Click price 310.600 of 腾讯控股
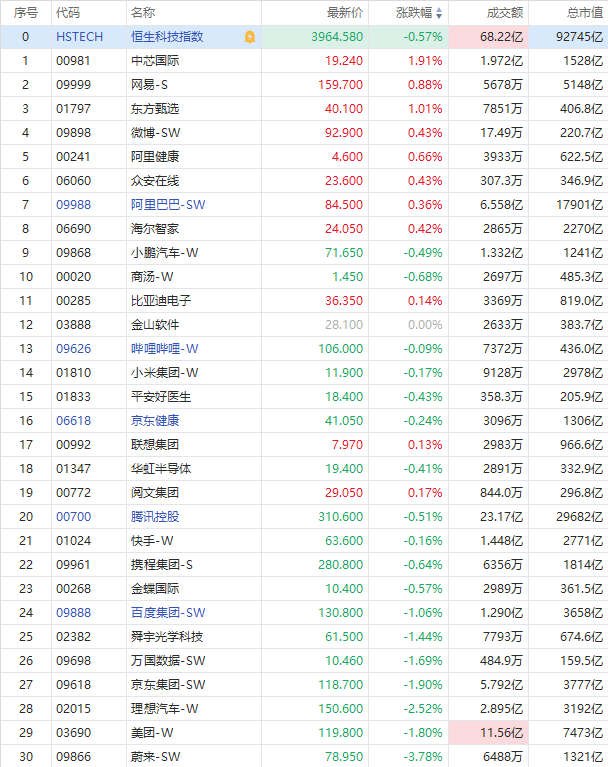 click(315, 516)
